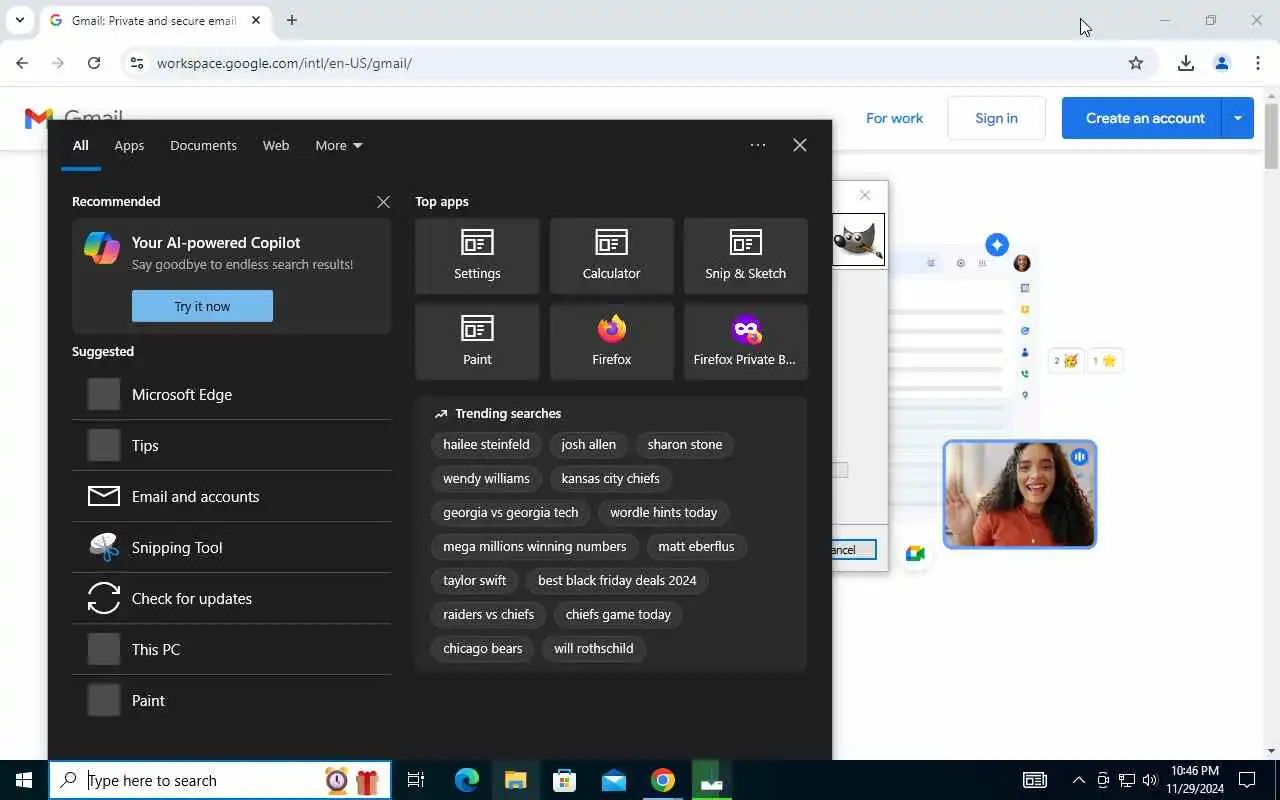Viewport: 1280px width, 800px height.
Task: Open Firefox Private Browsing tile
Action: click(745, 342)
